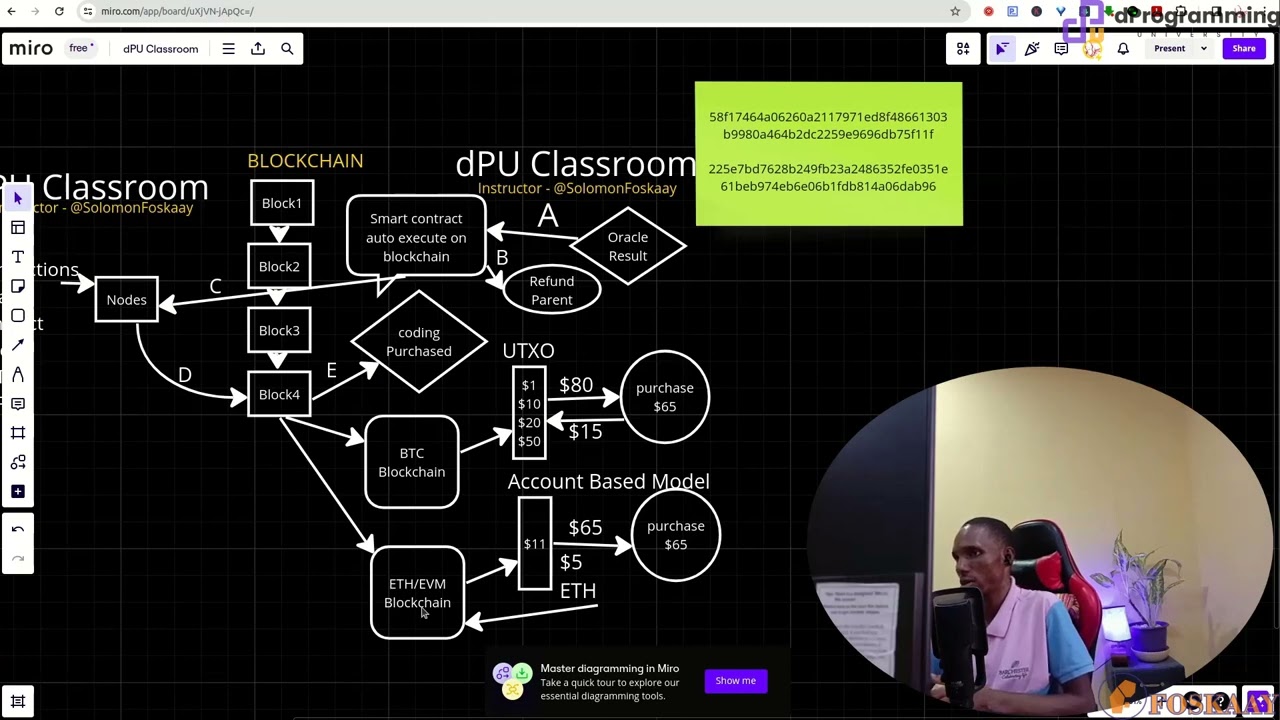
Task: Select the cursor Select tool
Action: [18, 198]
